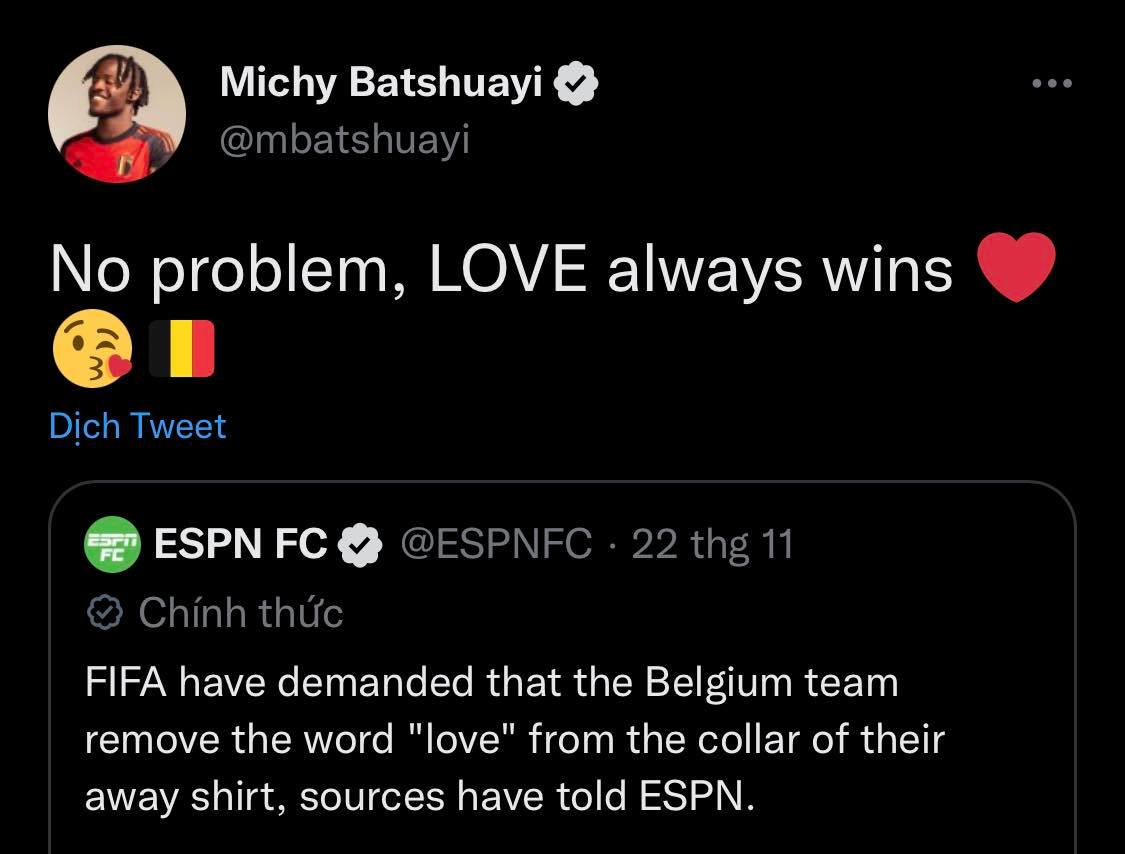Click the green ESPN FC logo
This screenshot has width=1125, height=854.
pyautogui.click(x=112, y=545)
